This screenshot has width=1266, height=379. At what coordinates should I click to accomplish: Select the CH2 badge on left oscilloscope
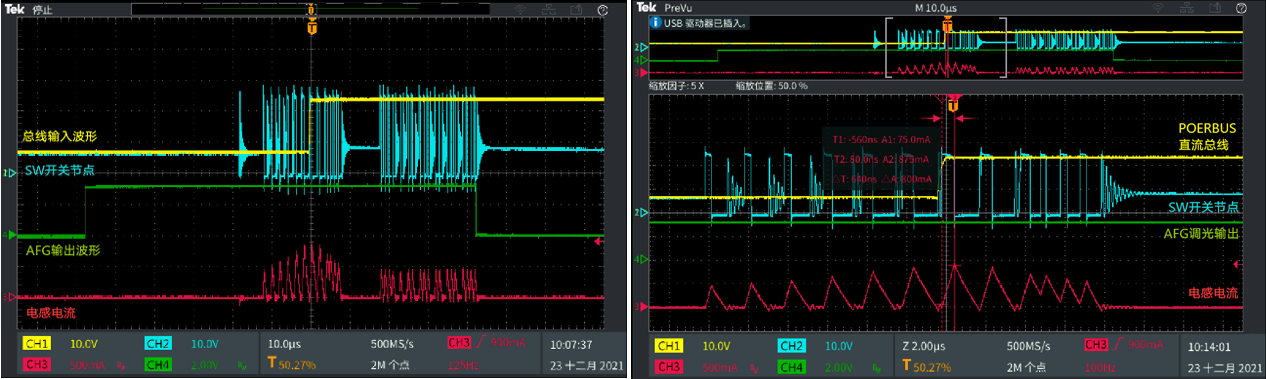157,343
